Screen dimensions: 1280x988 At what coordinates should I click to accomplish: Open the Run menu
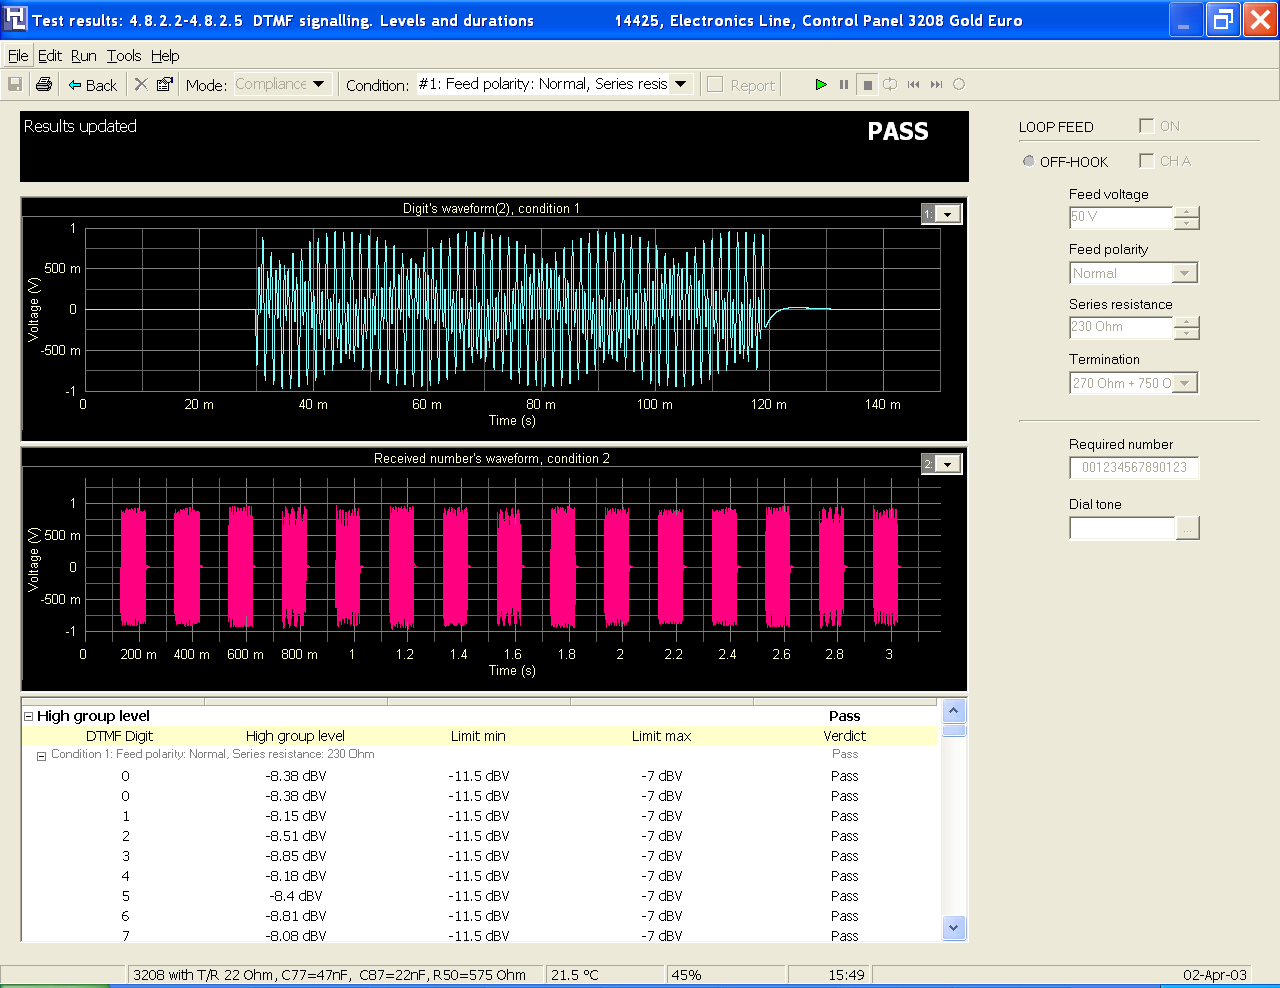click(x=84, y=56)
